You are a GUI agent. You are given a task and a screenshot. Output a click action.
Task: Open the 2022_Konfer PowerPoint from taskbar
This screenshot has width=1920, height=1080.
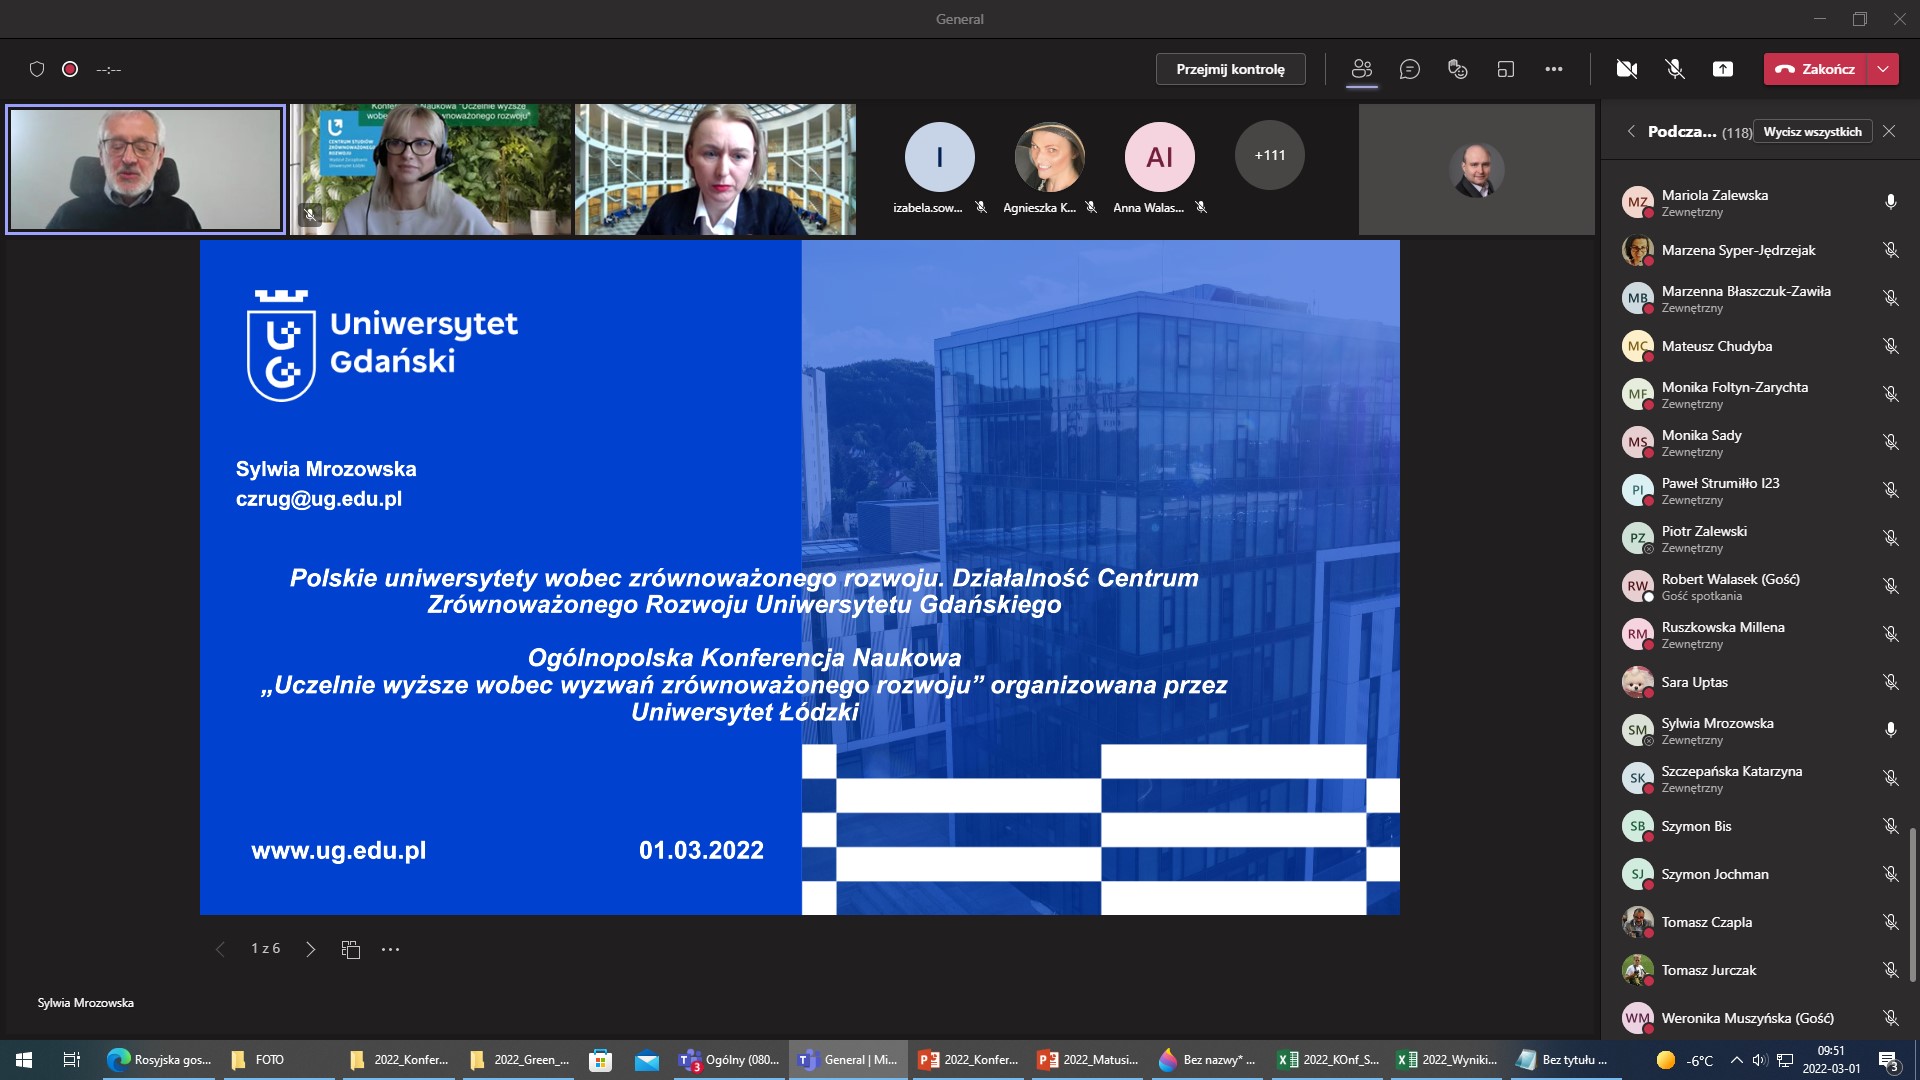tap(968, 1059)
